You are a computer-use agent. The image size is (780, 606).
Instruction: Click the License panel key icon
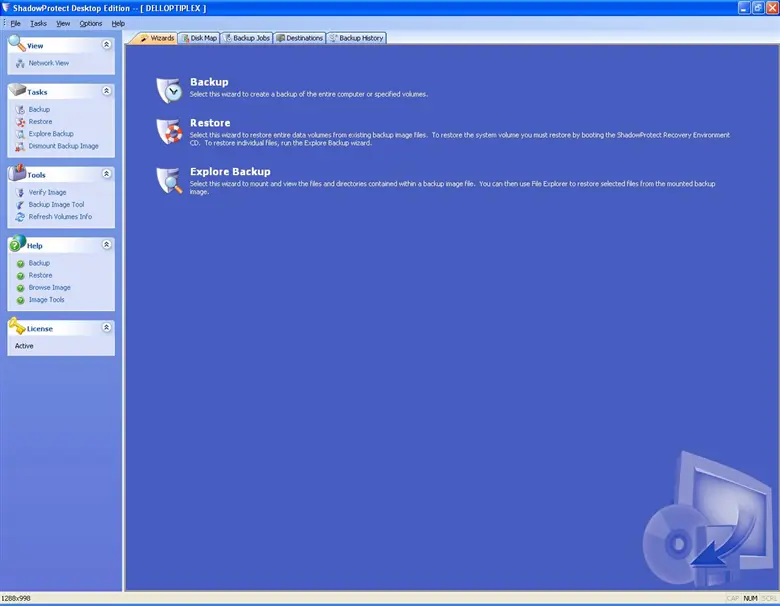(x=17, y=326)
